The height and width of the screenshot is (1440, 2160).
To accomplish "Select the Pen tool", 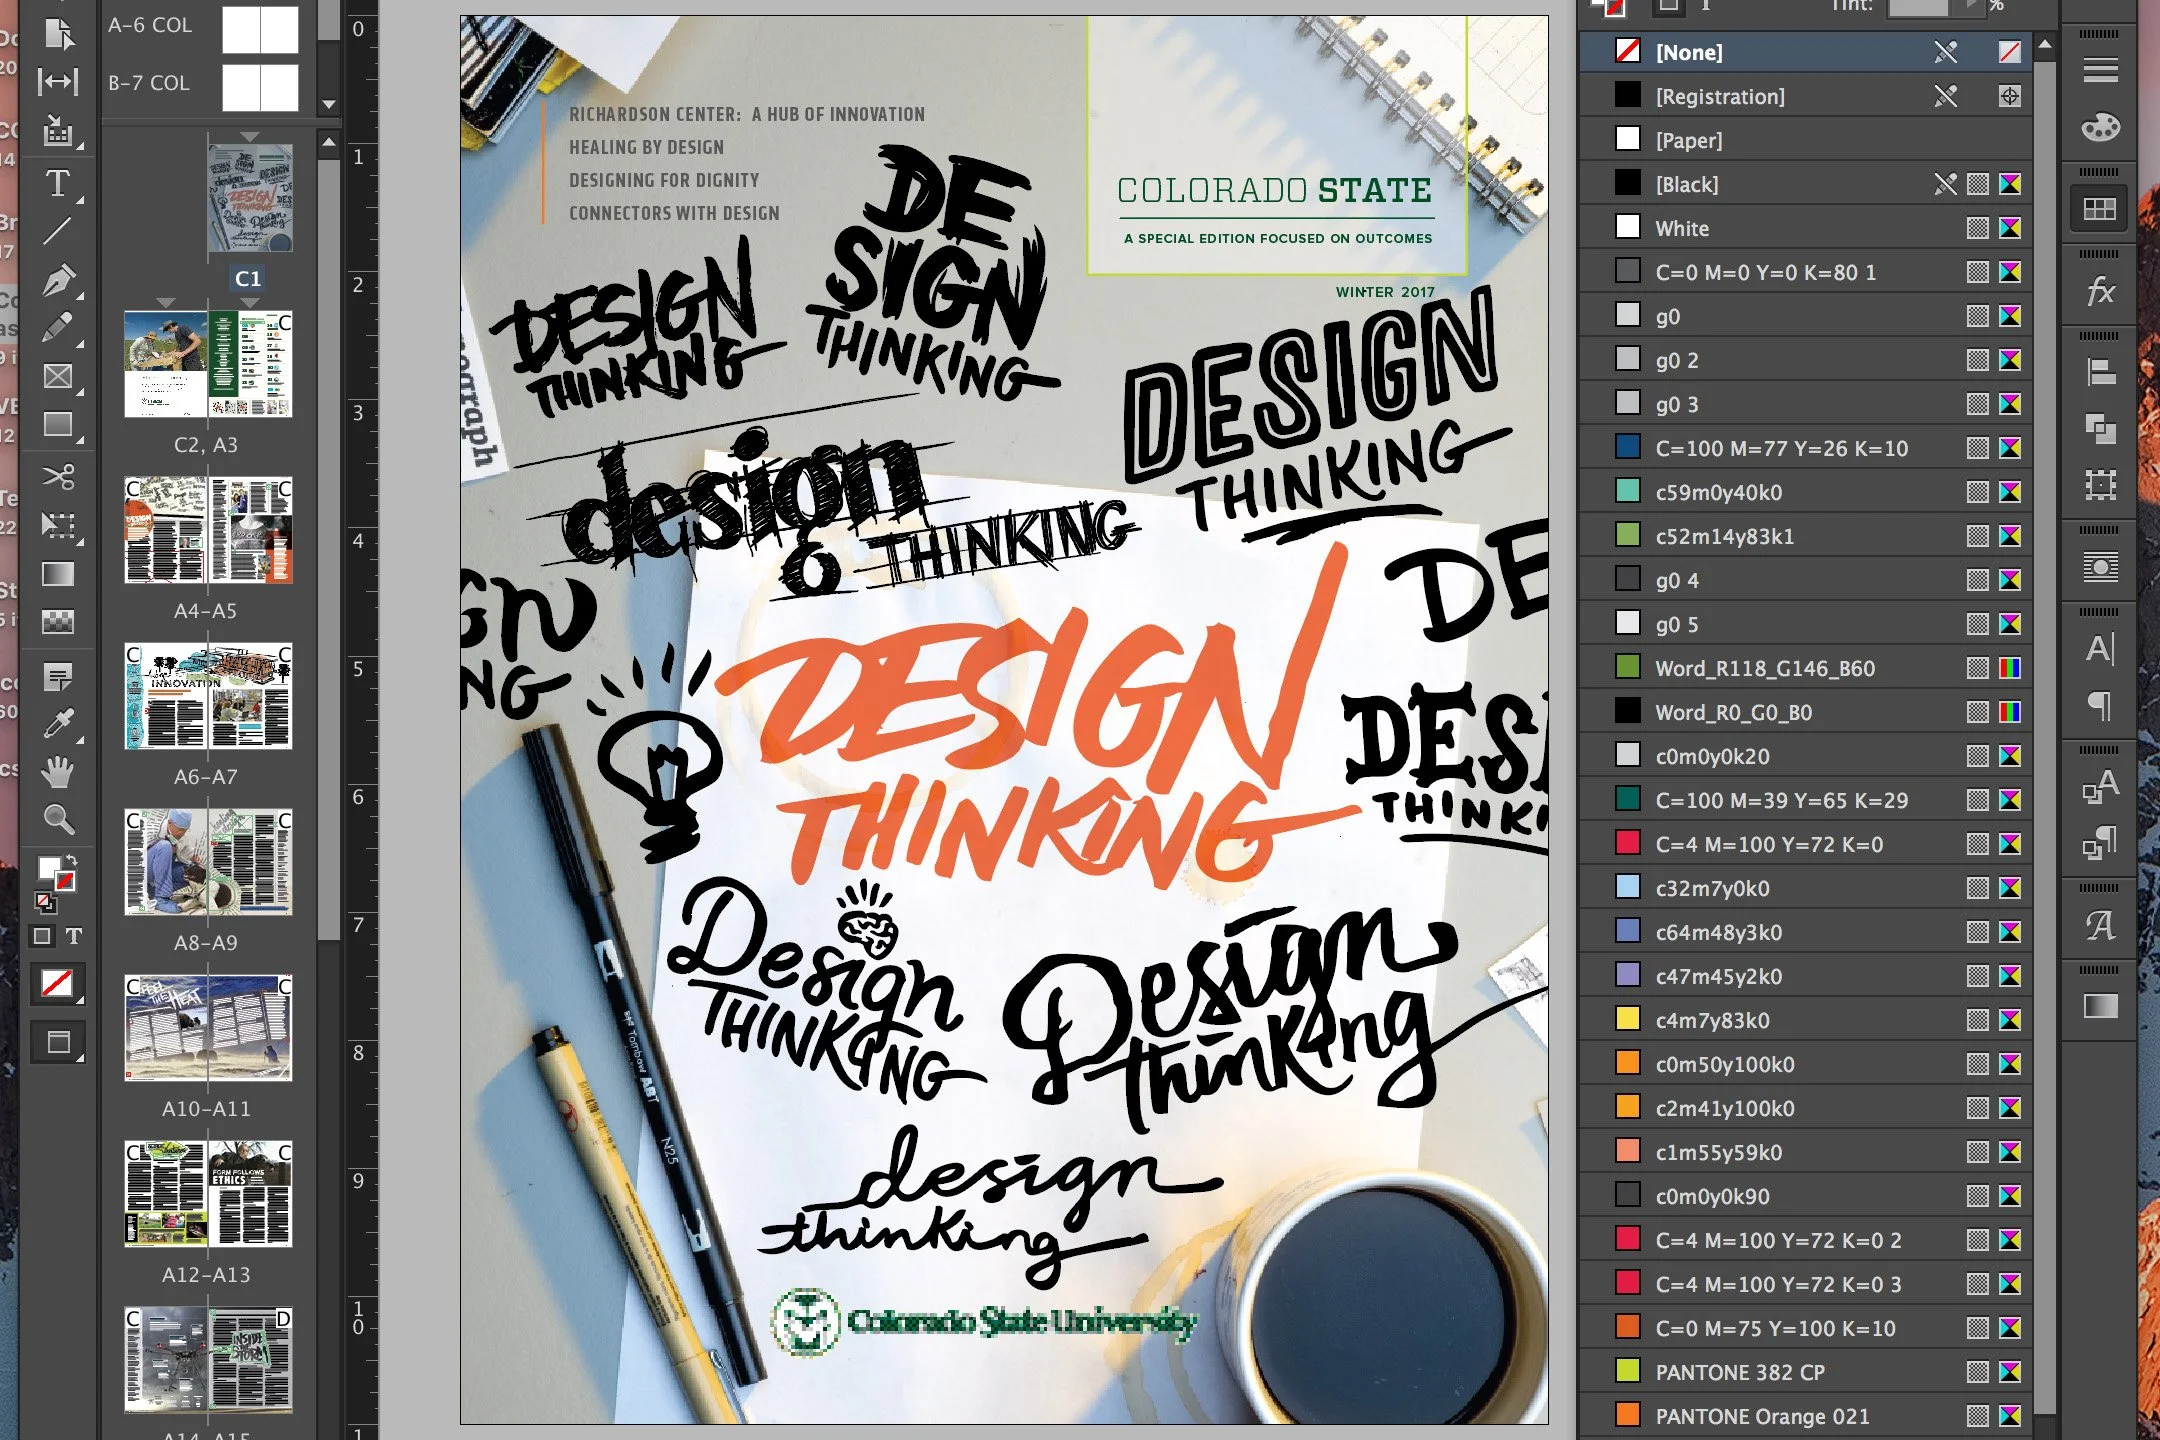I will (x=58, y=281).
